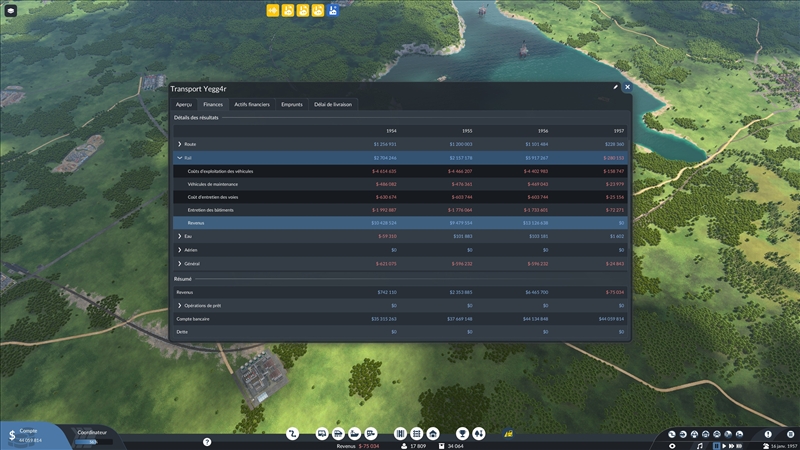This screenshot has width=800, height=450.
Task: Click the Dette row
Action: point(400,332)
